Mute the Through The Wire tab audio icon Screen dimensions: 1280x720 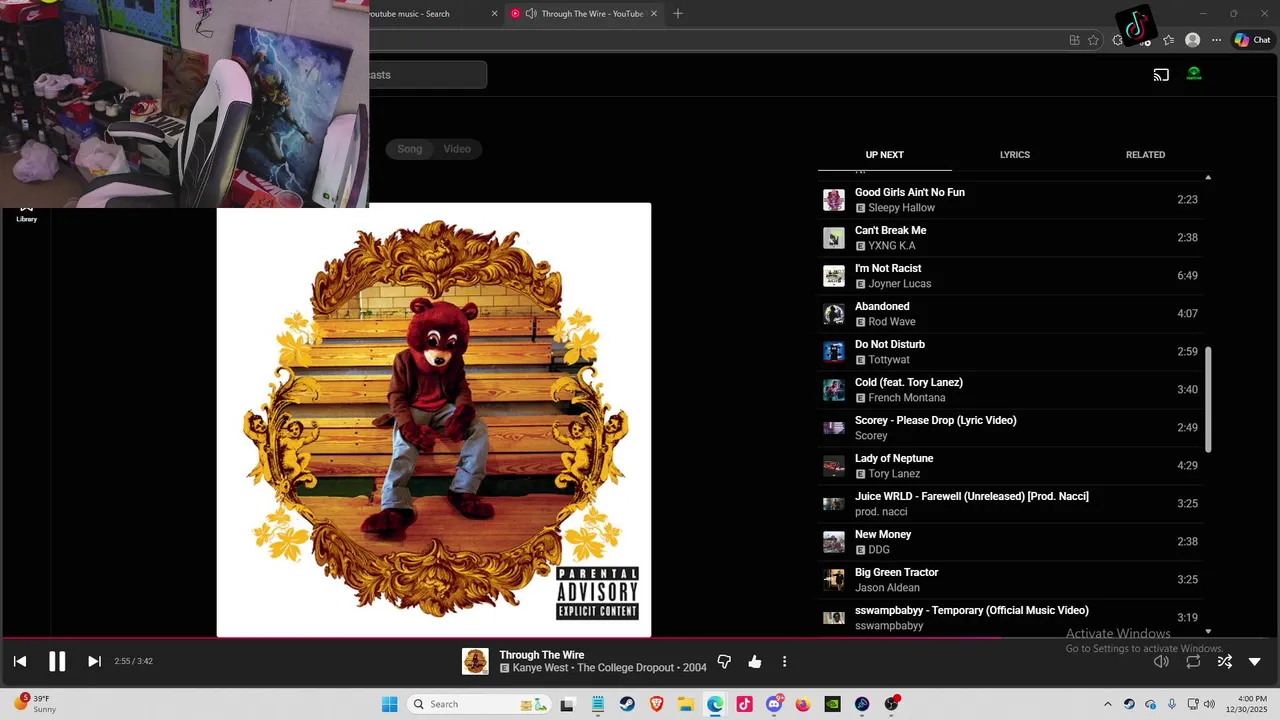pyautogui.click(x=530, y=14)
